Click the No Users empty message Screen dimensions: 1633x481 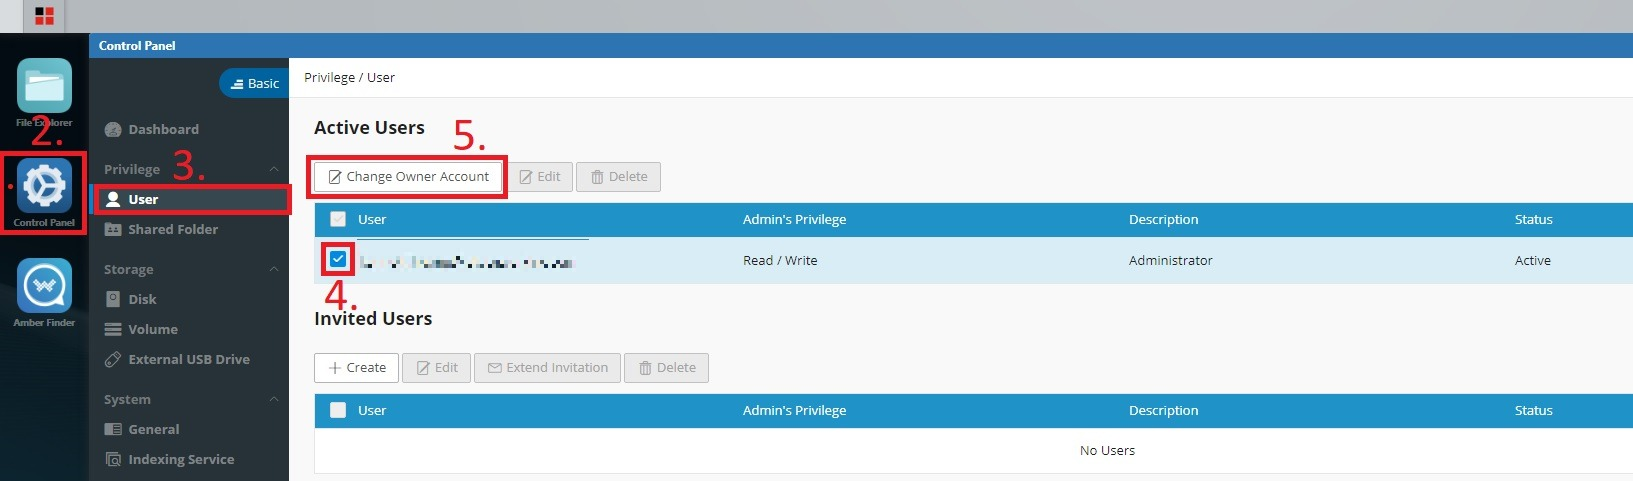click(x=1107, y=450)
